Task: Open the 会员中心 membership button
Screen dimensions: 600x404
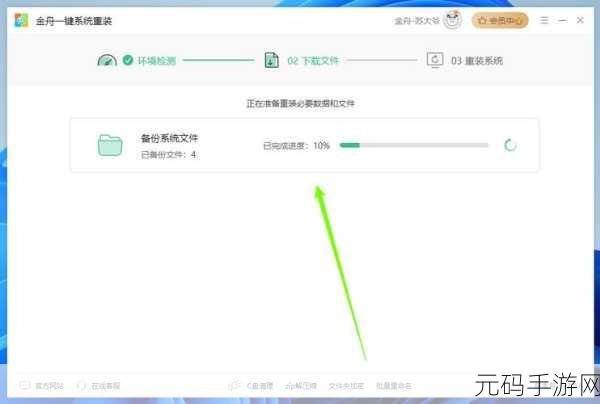Action: click(500, 20)
